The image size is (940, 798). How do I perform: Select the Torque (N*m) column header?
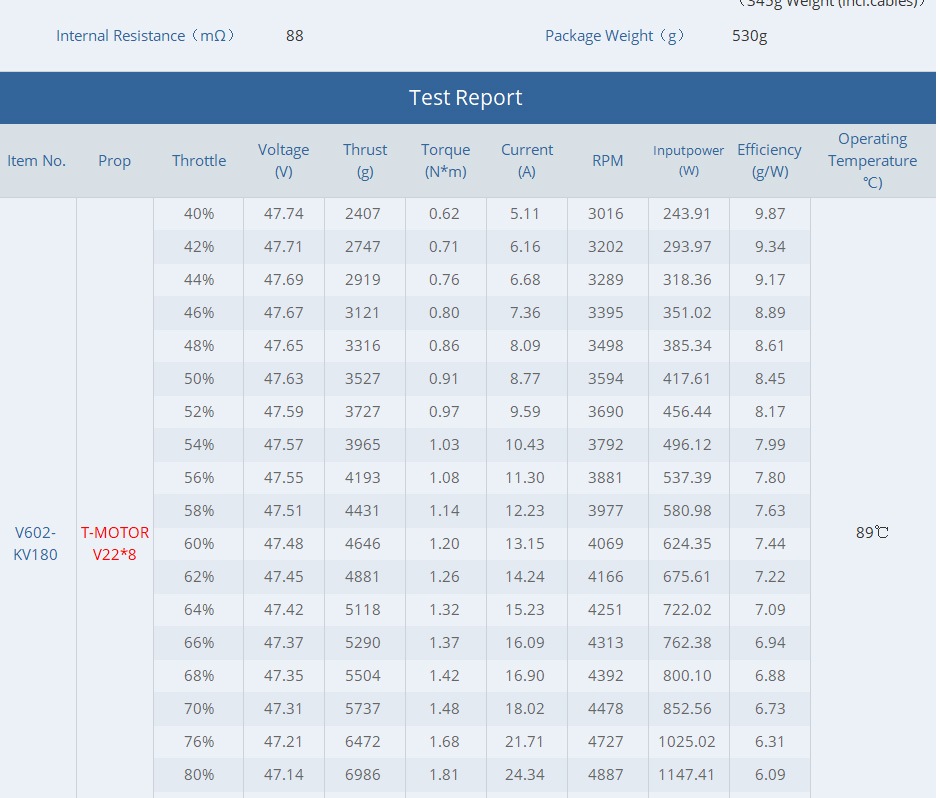point(446,161)
